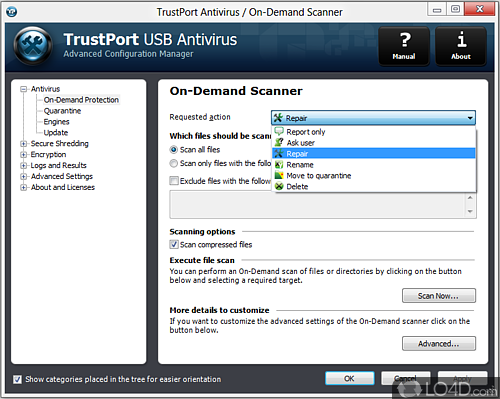Select Scan all files radio button
Viewport: 500px width, 399px height.
click(174, 150)
